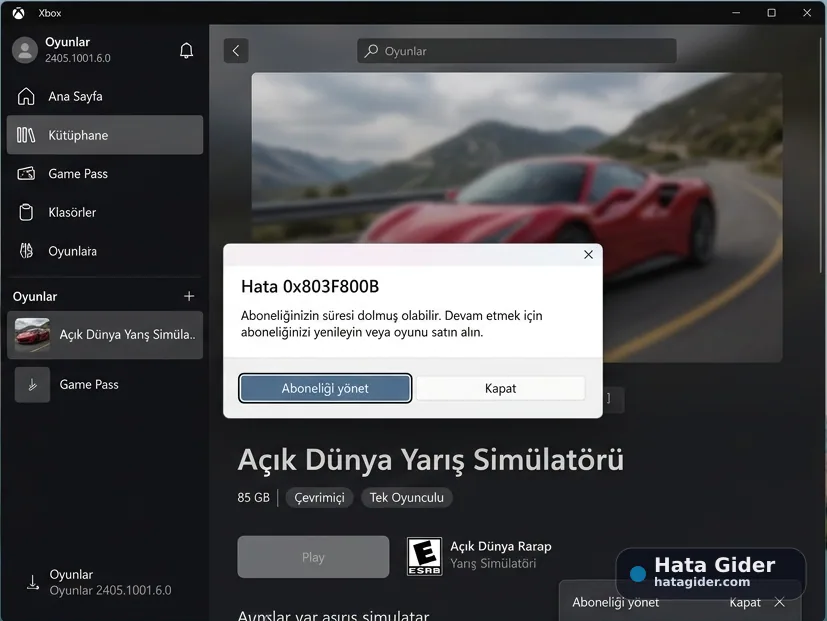Click the Game Pass download tile icon

tap(32, 385)
